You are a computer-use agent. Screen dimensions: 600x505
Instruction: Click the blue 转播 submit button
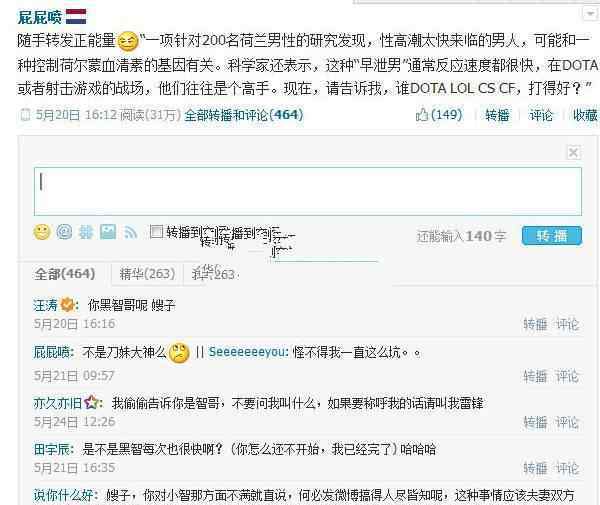coord(551,236)
